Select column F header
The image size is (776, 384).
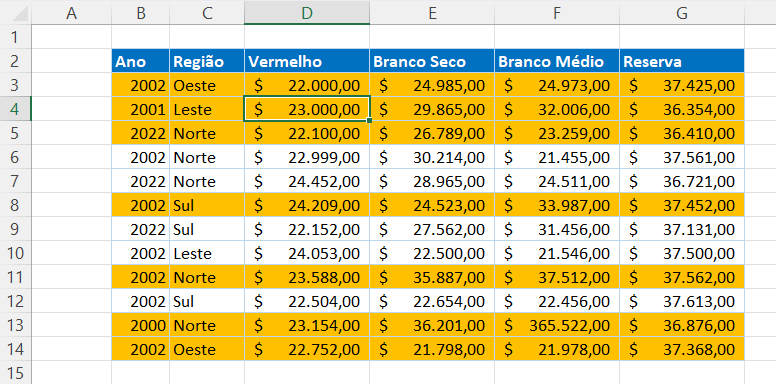[x=557, y=12]
